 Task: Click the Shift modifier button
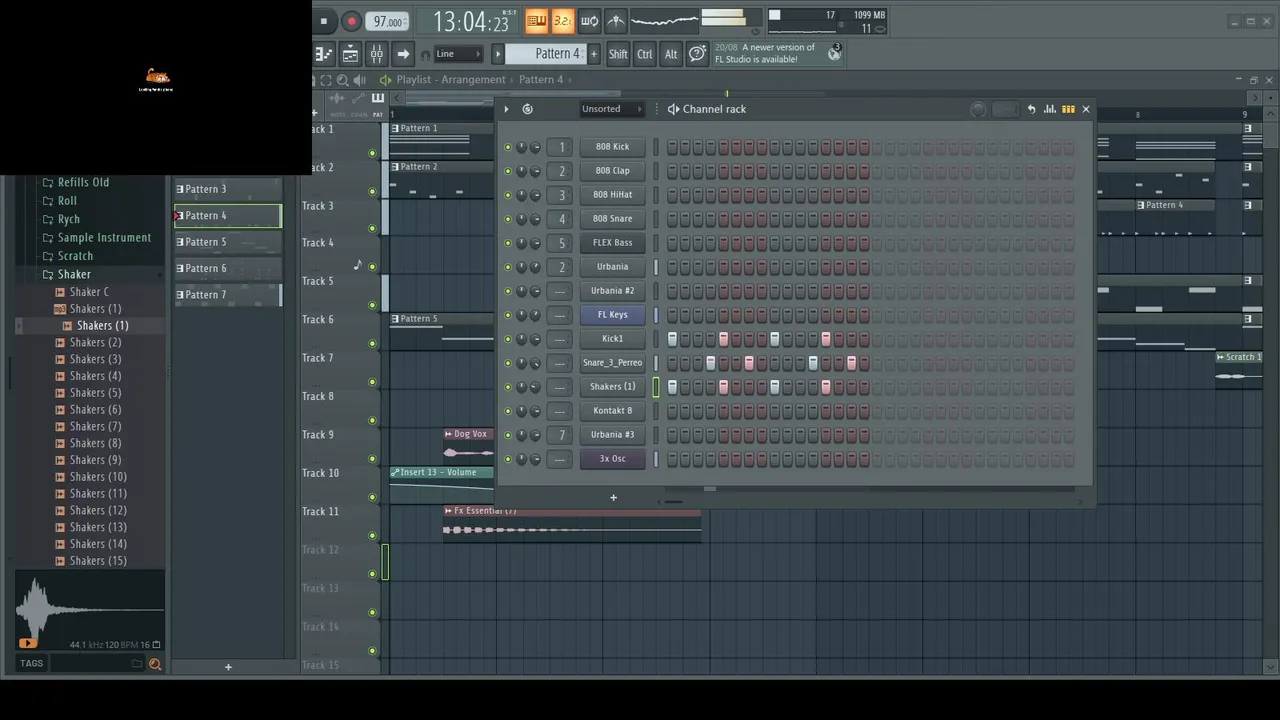618,54
